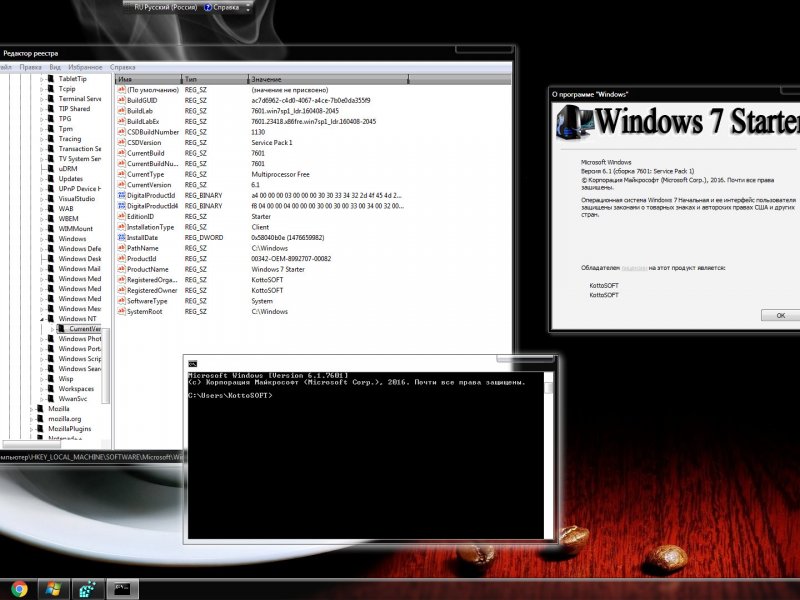The image size is (800, 600).
Task: Select the InstallationType value name
Action: point(151,227)
